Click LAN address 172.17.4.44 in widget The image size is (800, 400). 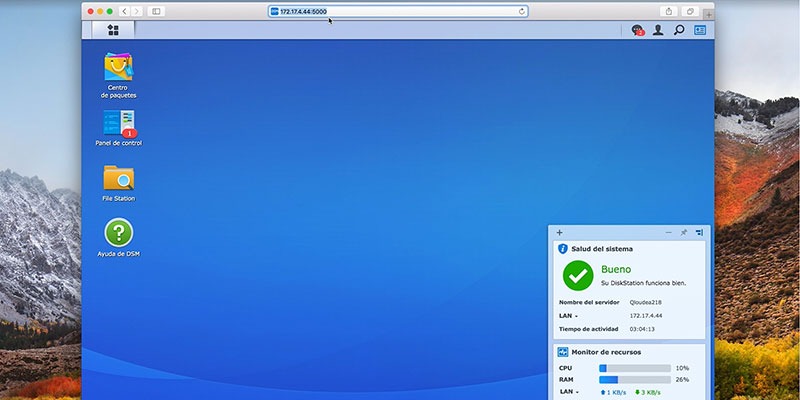pyautogui.click(x=646, y=316)
